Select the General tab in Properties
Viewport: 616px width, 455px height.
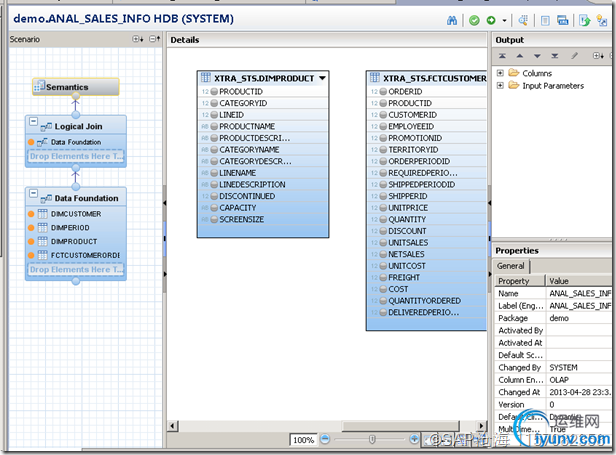511,266
